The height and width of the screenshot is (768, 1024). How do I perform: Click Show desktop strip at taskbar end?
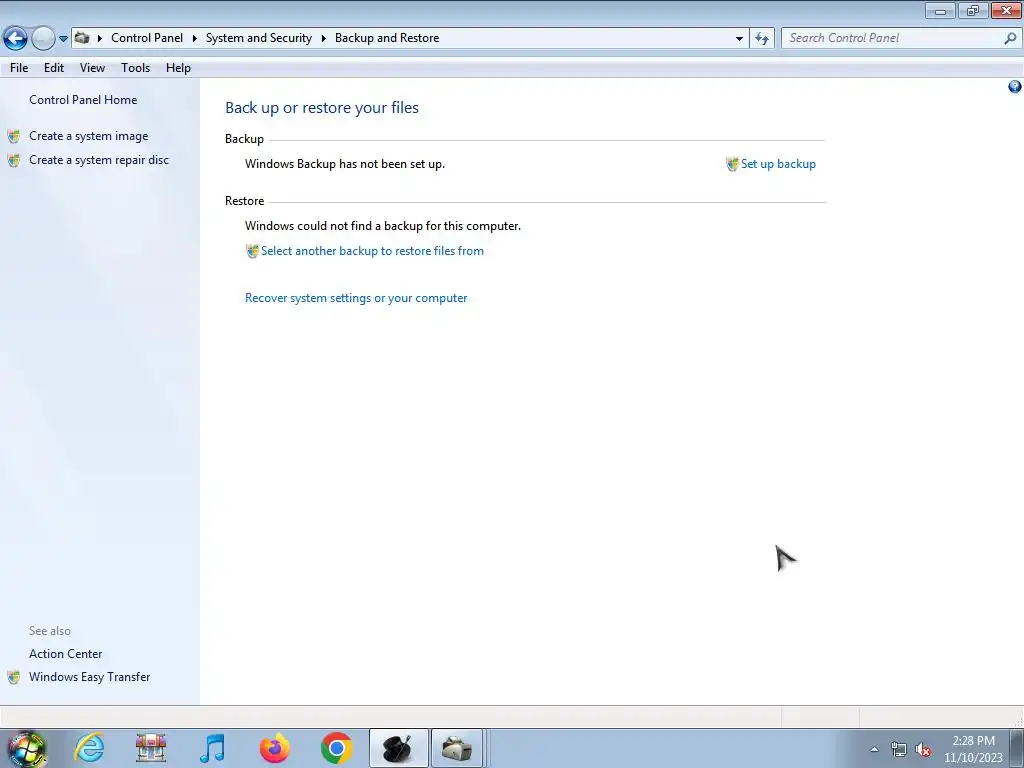click(1016, 748)
